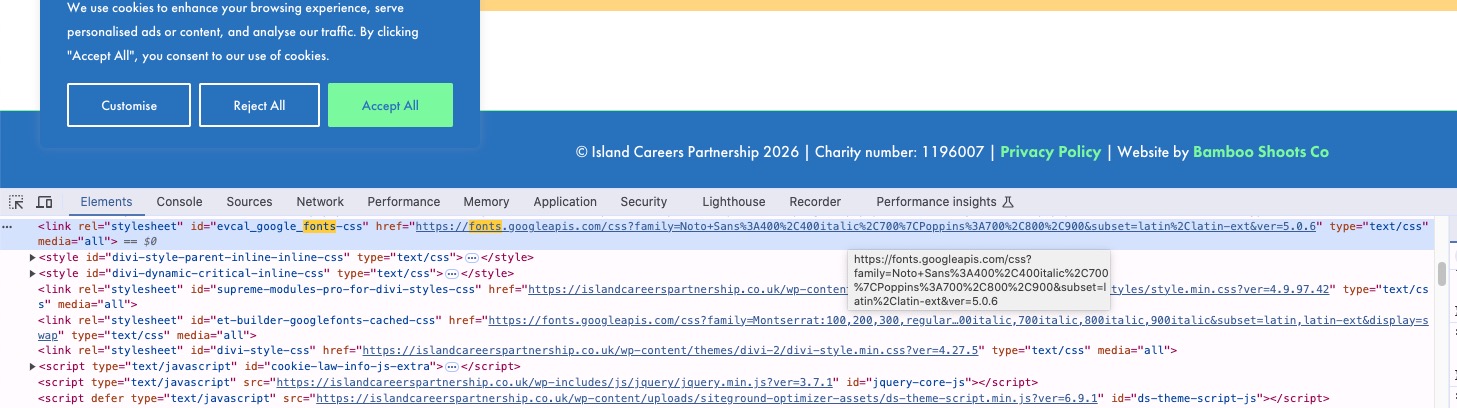1457x408 pixels.
Task: Click ellipsis badge in divi-dynamic-critical style tag
Action: (x=451, y=273)
